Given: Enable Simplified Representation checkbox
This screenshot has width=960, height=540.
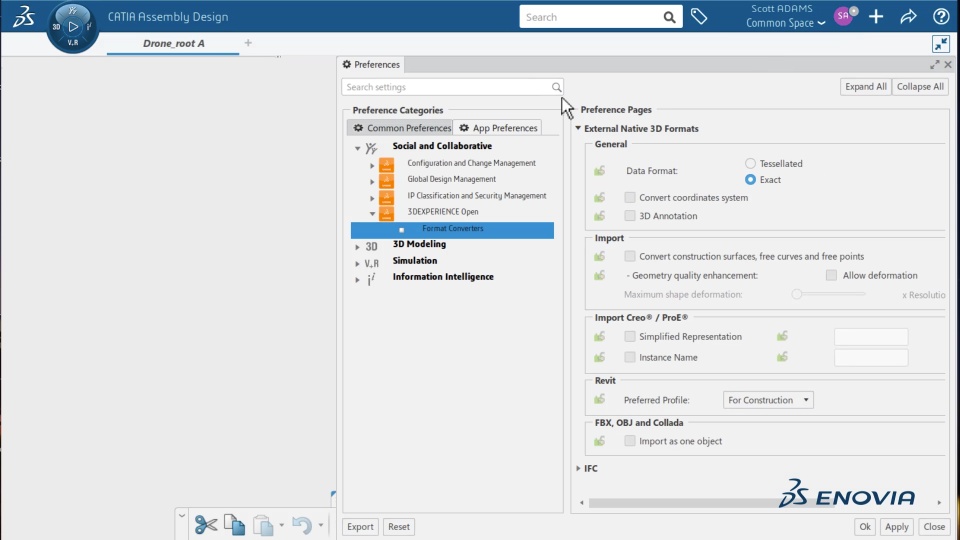Looking at the screenshot, I should [629, 336].
